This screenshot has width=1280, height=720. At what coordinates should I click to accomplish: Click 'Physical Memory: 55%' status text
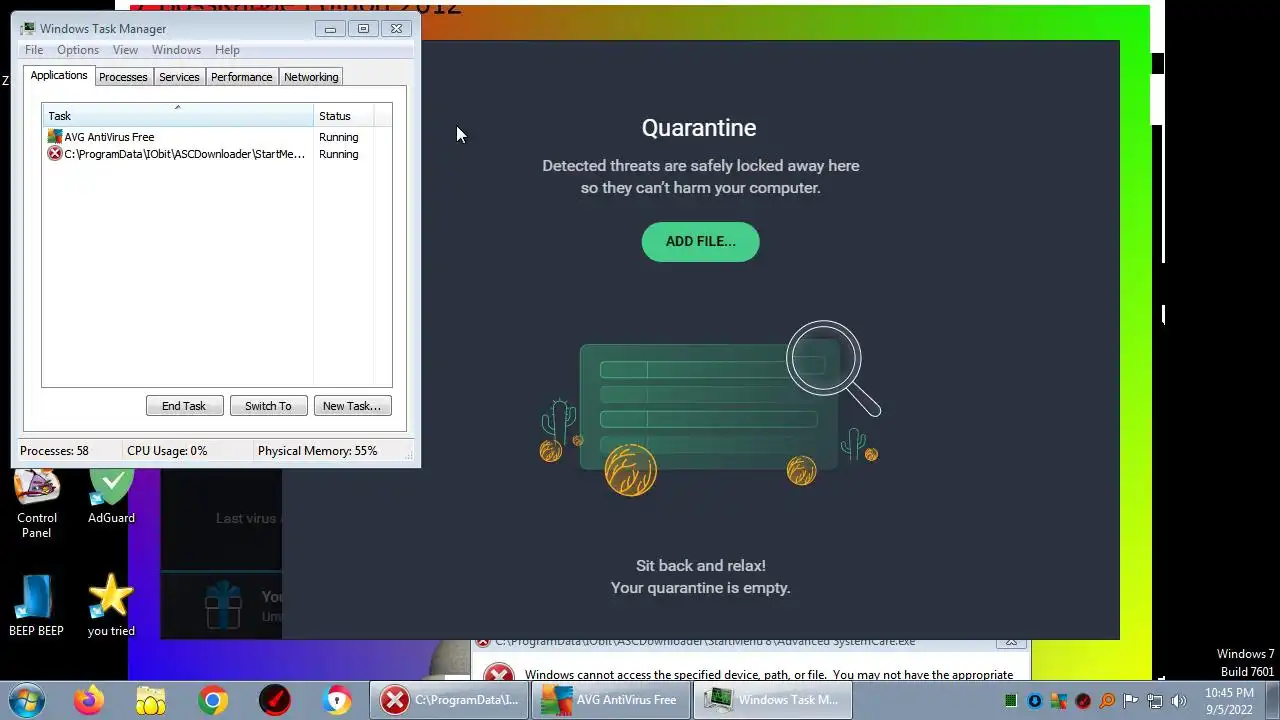(x=318, y=451)
